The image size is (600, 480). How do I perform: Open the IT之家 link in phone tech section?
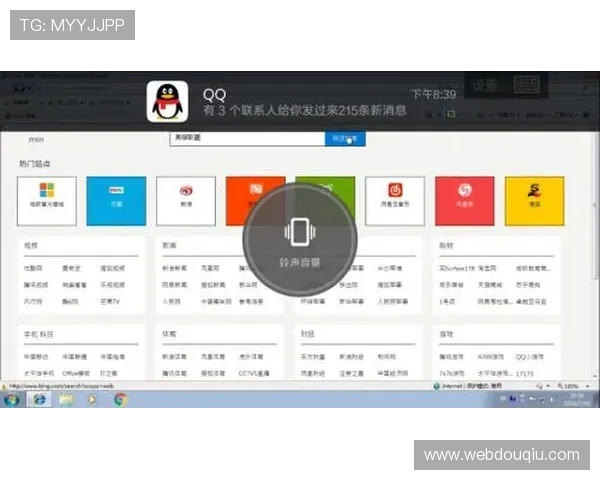click(x=109, y=373)
